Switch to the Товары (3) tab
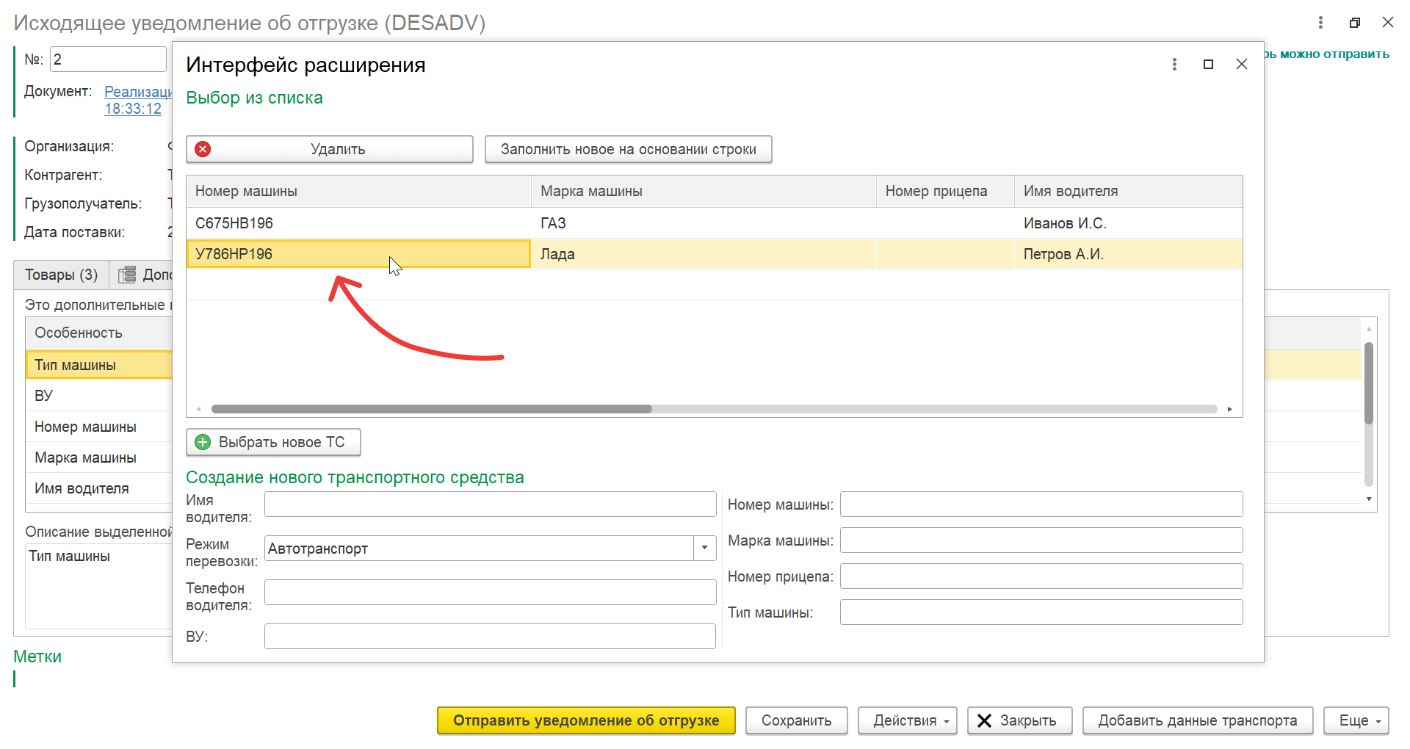Screen dimensions: 1410x749 (61, 275)
